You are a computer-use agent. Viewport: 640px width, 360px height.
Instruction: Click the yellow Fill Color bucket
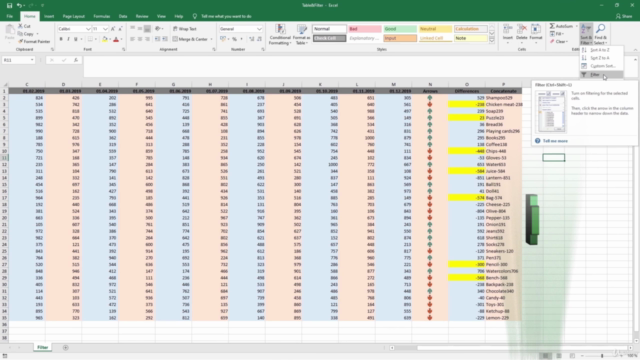(x=105, y=39)
